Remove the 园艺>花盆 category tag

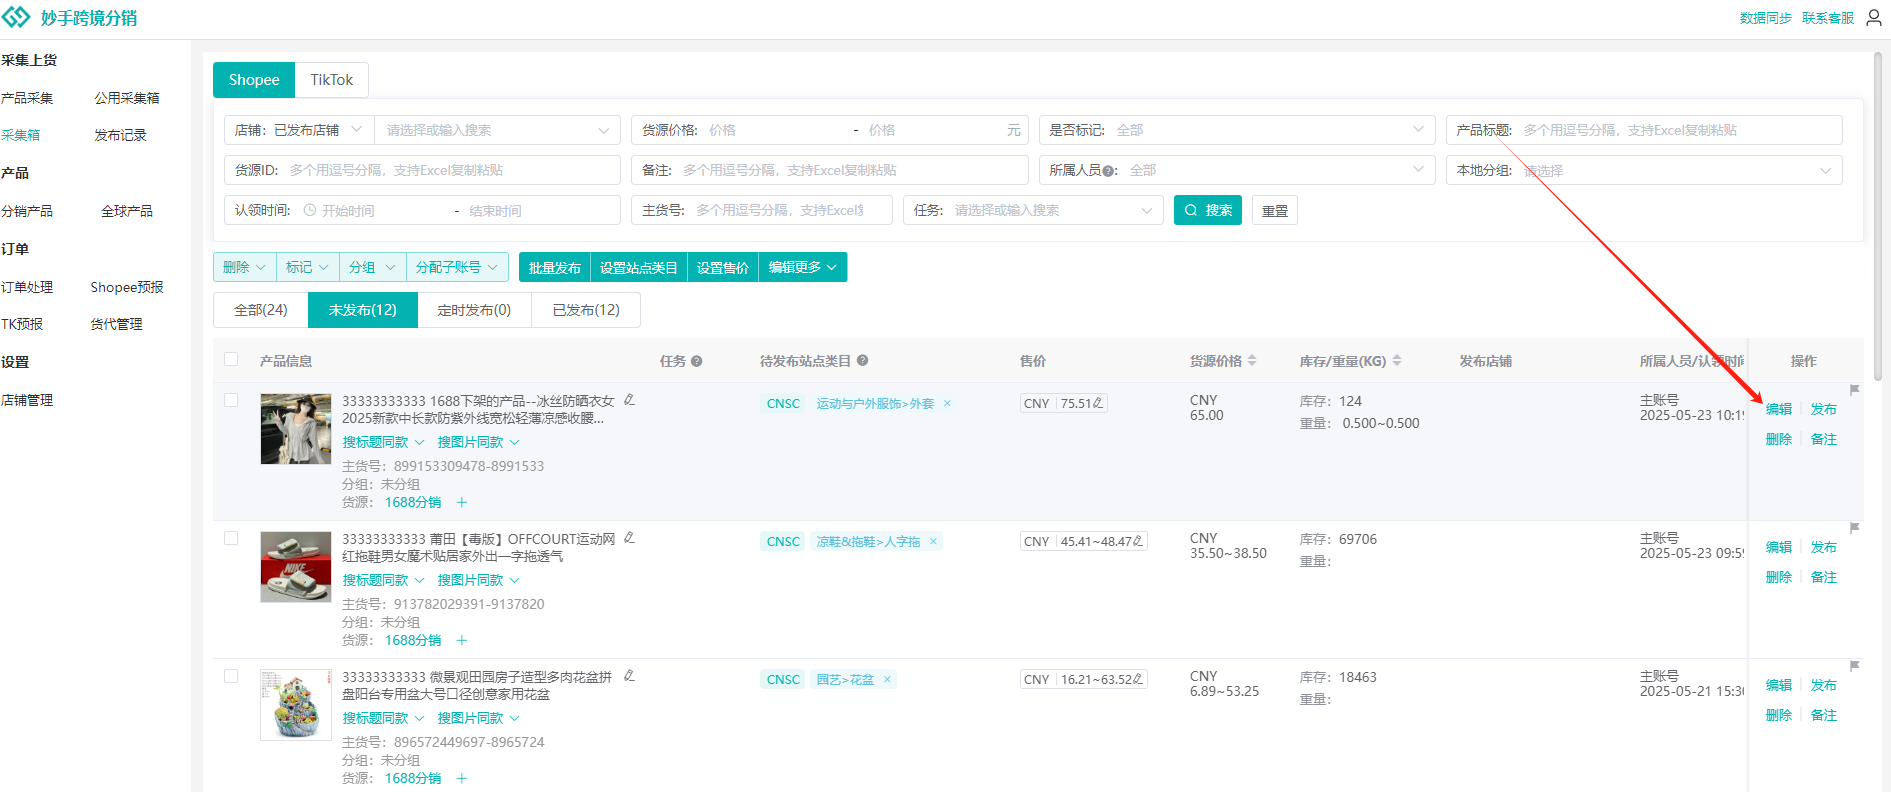pos(887,679)
